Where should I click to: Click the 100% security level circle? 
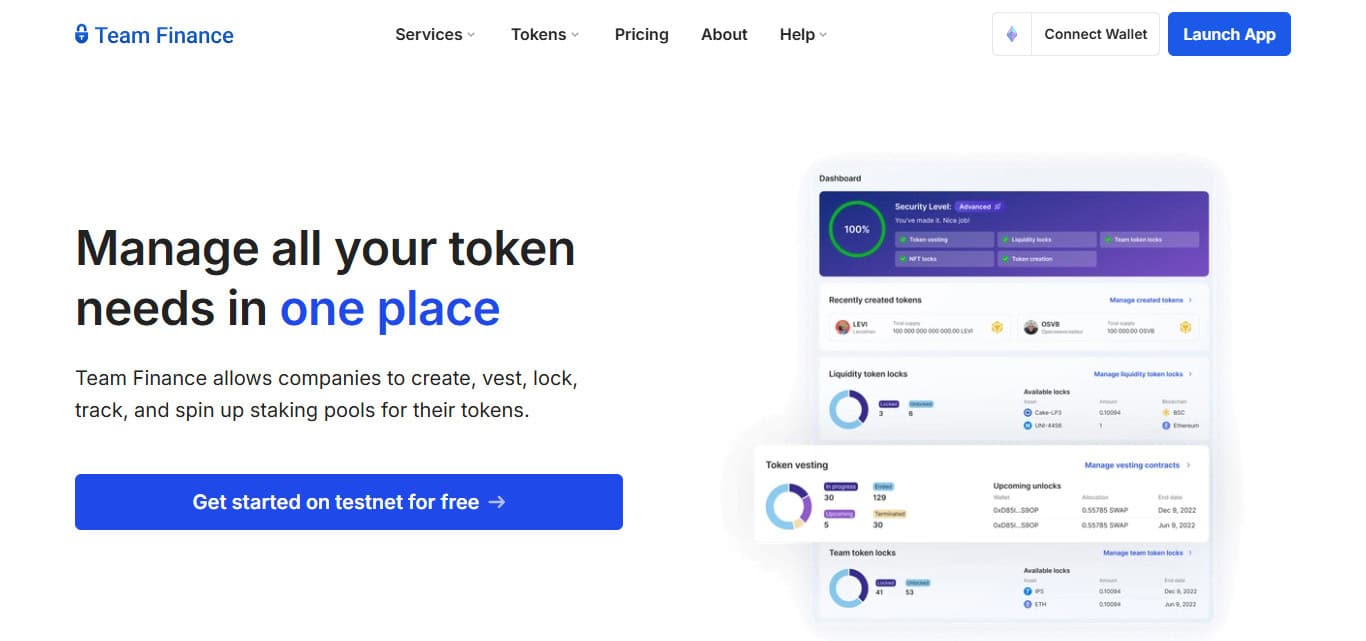pos(857,229)
